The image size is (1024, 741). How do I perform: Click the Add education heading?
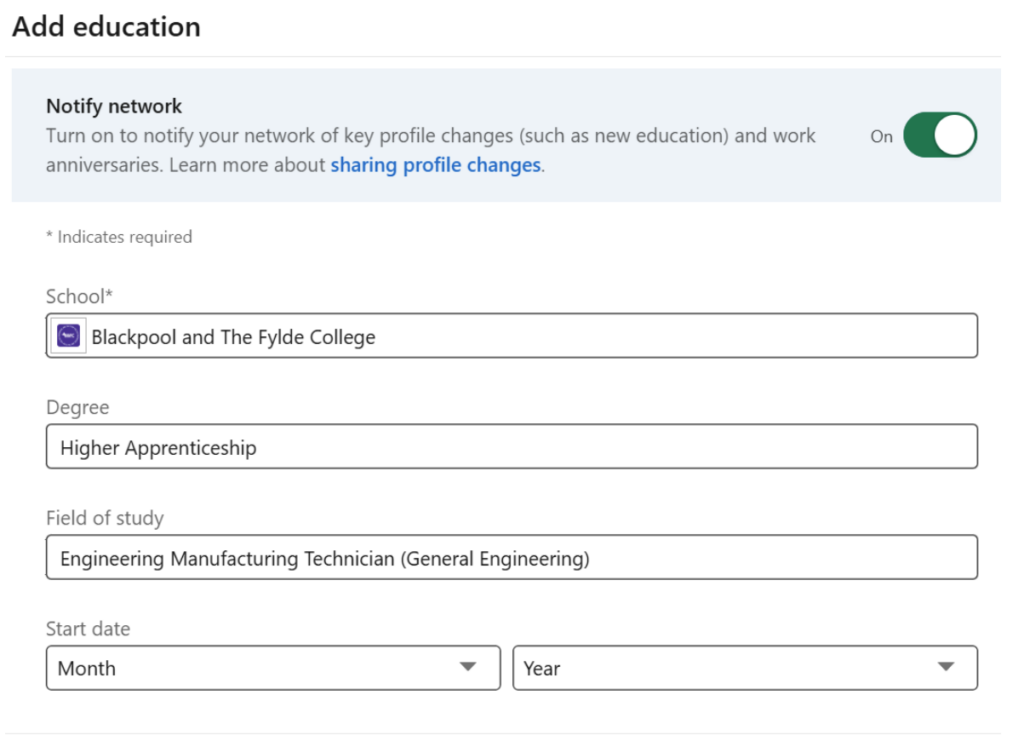click(106, 27)
